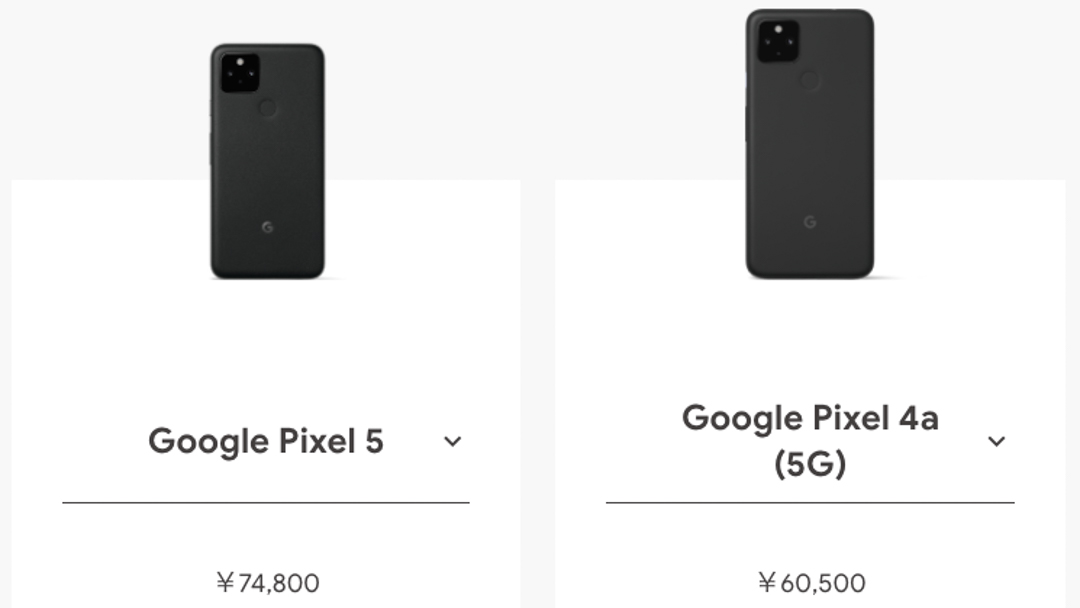Click the G logo on the Pixel 5
The width and height of the screenshot is (1080, 608).
tap(267, 227)
